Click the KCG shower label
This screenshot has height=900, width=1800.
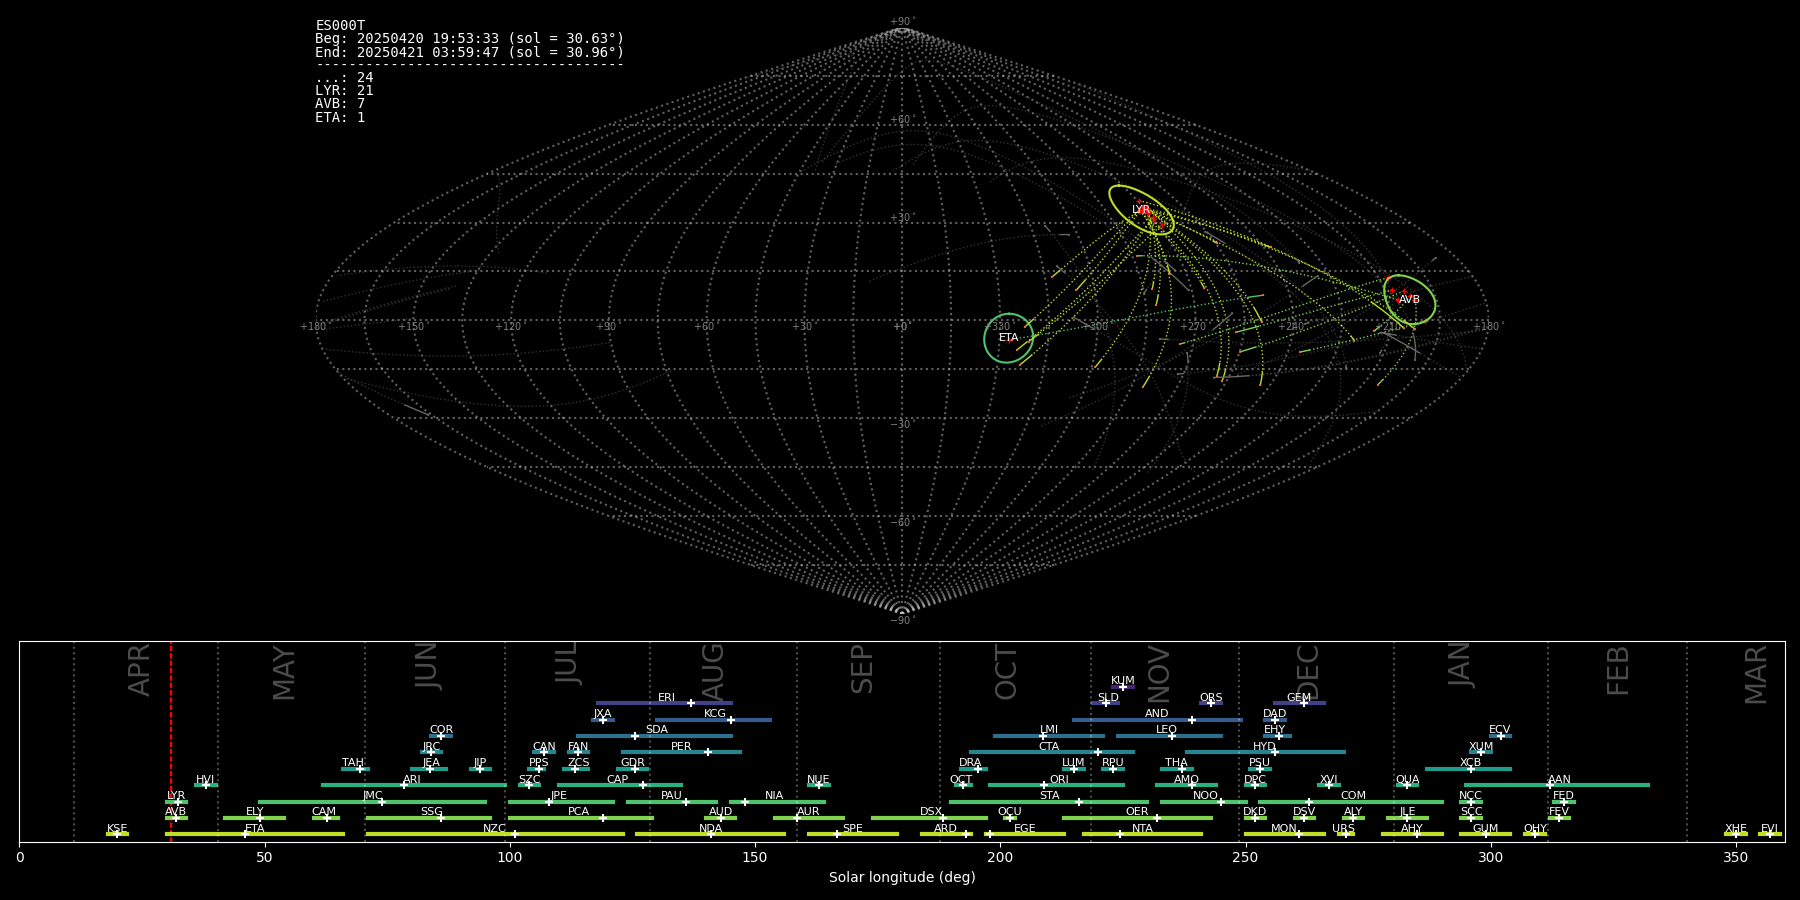(715, 714)
